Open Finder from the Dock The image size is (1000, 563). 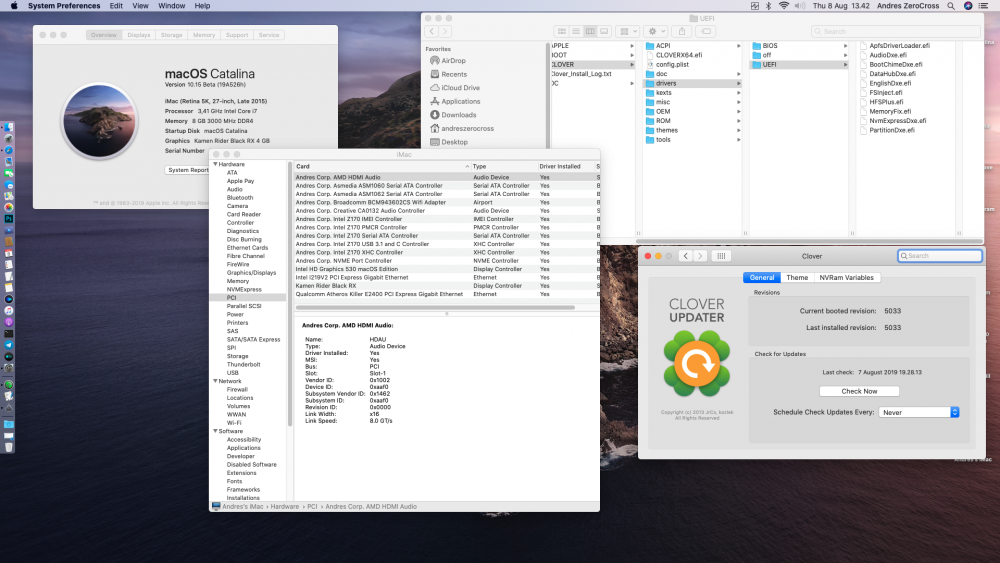coord(8,127)
